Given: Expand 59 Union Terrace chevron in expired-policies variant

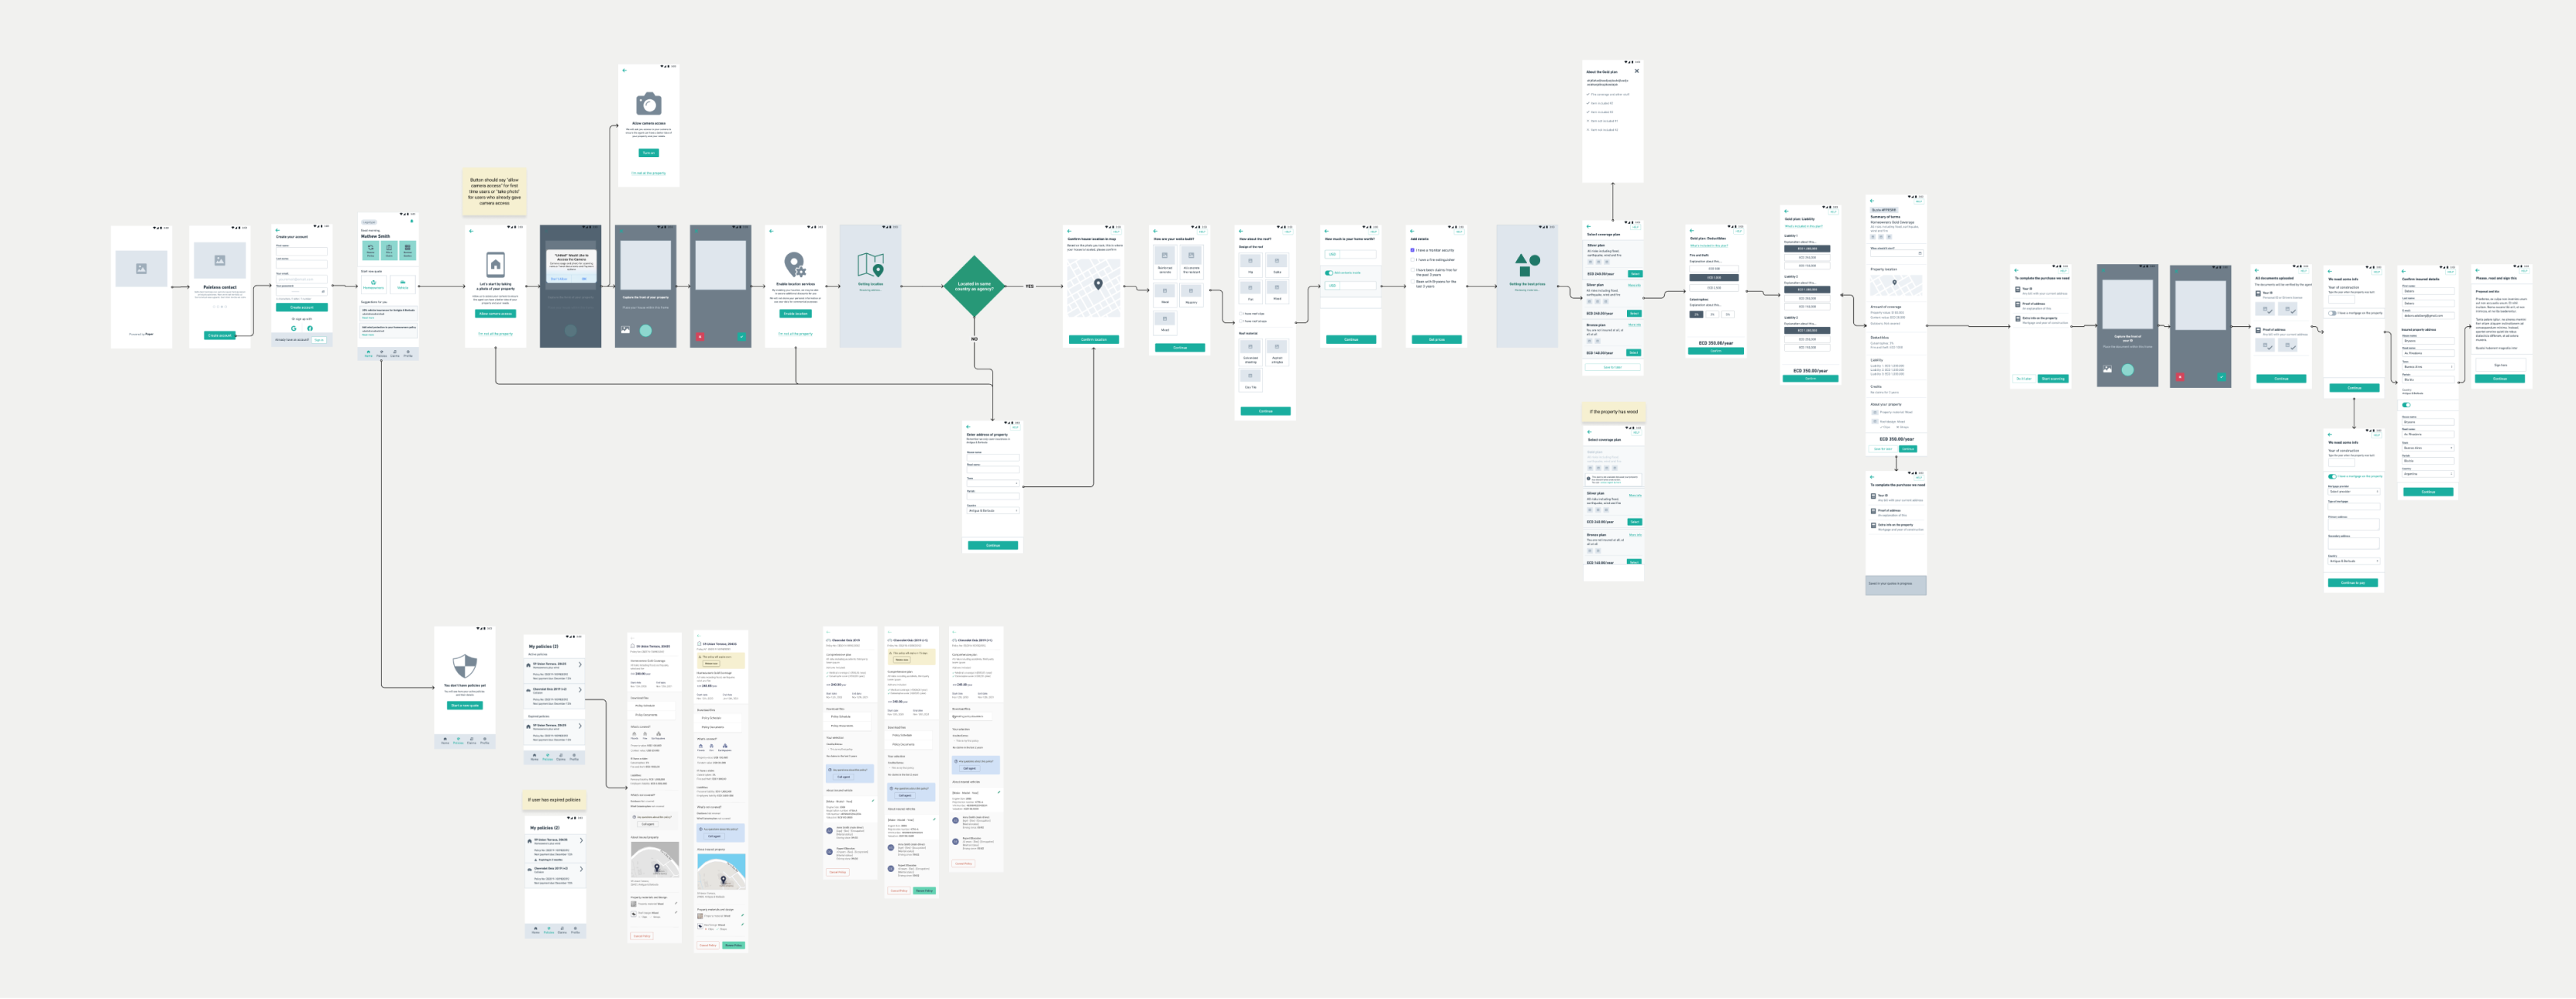Looking at the screenshot, I should click(582, 840).
